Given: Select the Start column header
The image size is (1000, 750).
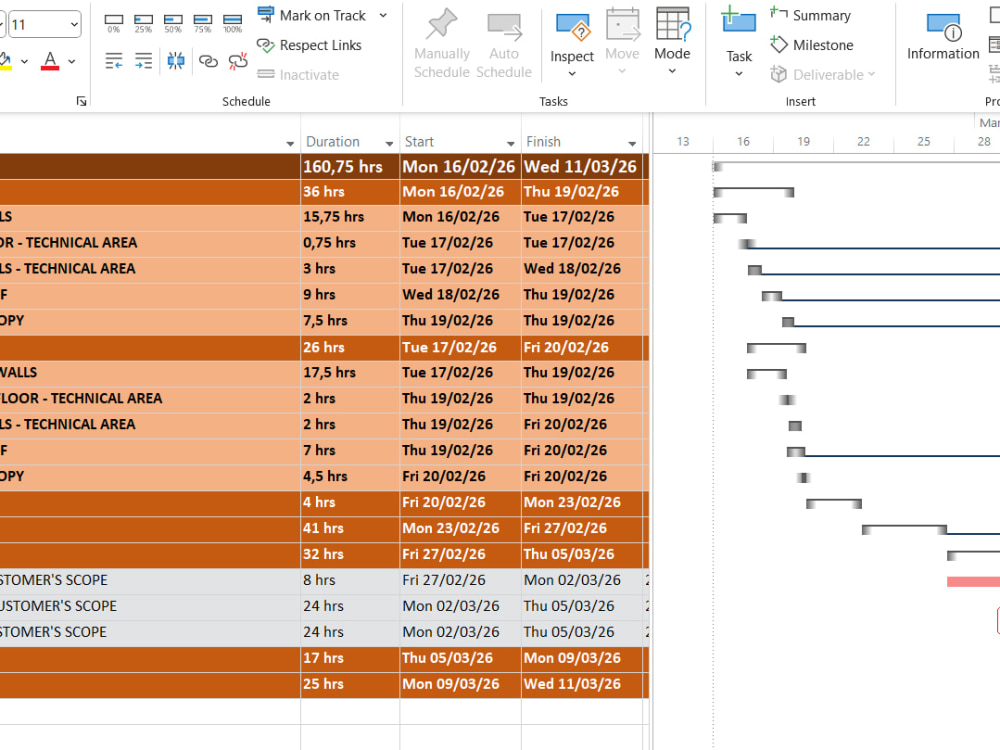Looking at the screenshot, I should tap(460, 142).
